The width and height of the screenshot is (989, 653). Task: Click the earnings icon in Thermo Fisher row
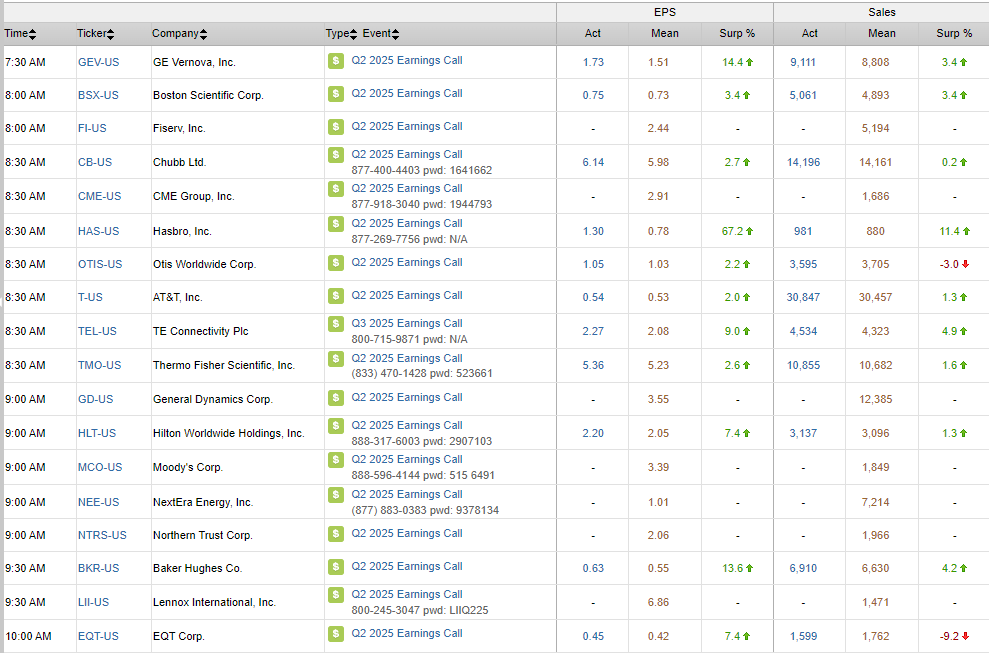[336, 358]
